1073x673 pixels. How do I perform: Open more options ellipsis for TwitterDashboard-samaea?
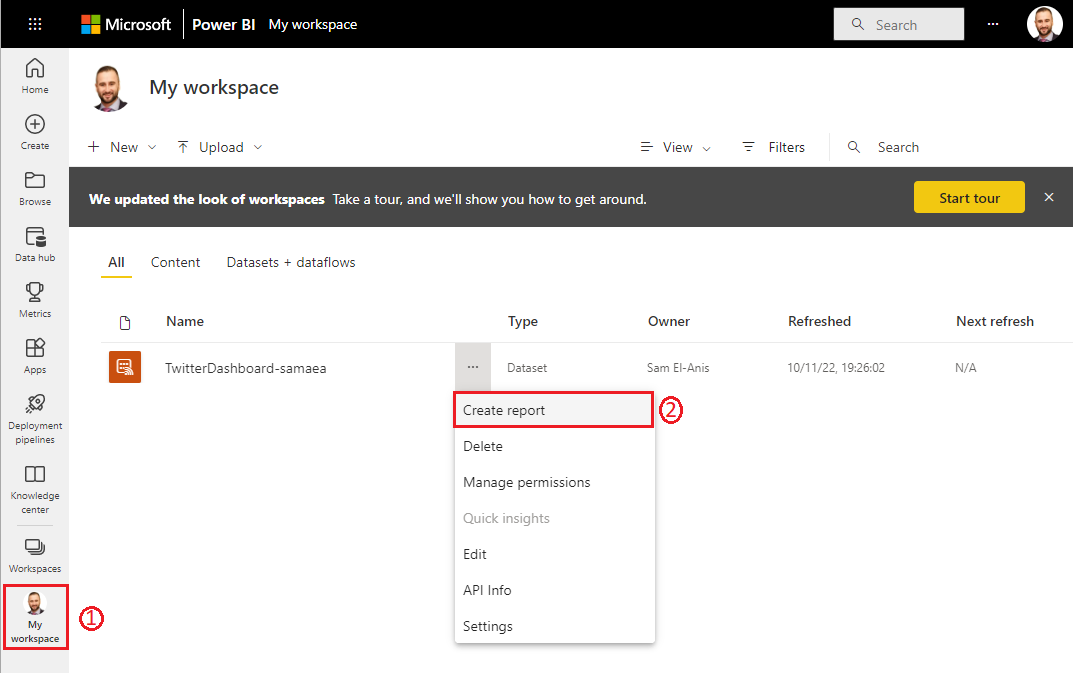[473, 367]
